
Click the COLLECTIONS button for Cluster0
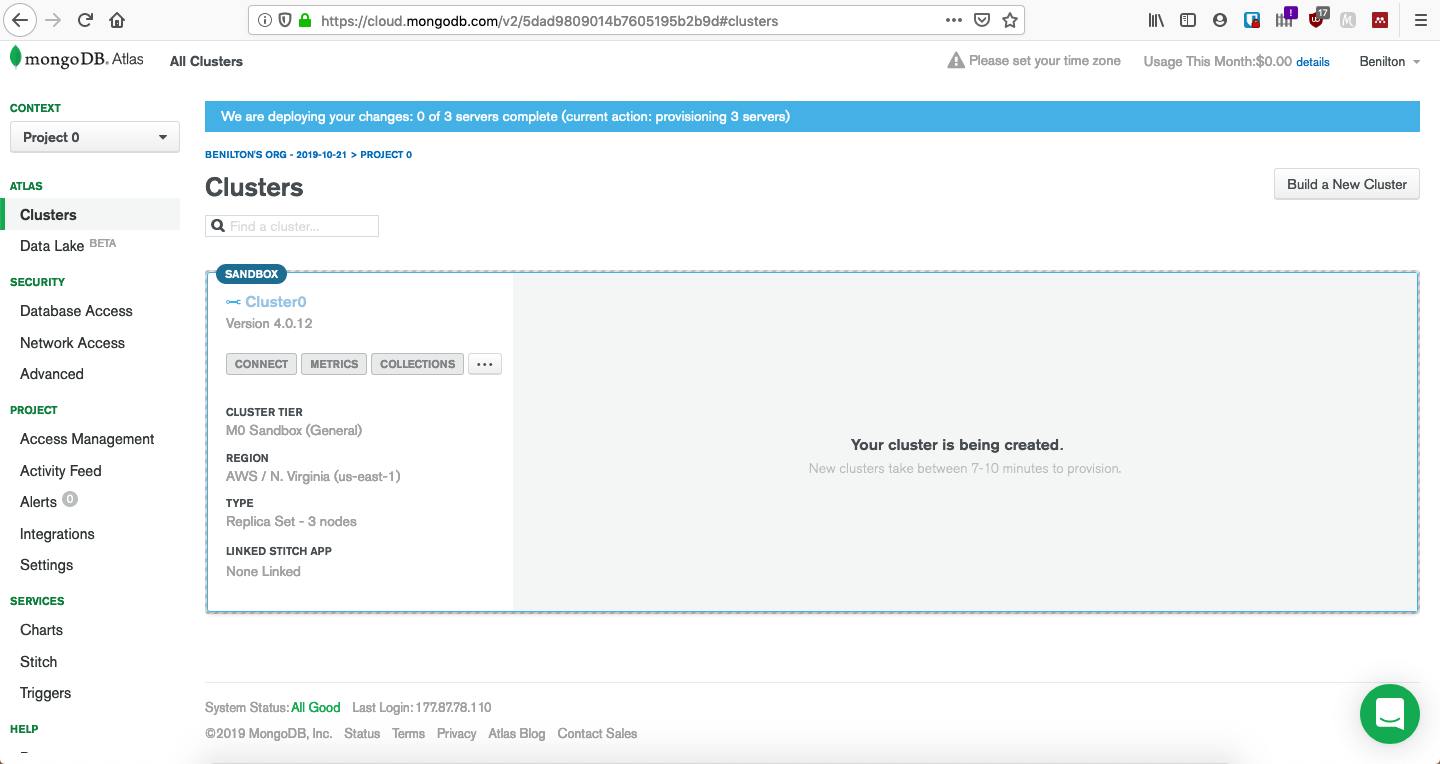417,364
